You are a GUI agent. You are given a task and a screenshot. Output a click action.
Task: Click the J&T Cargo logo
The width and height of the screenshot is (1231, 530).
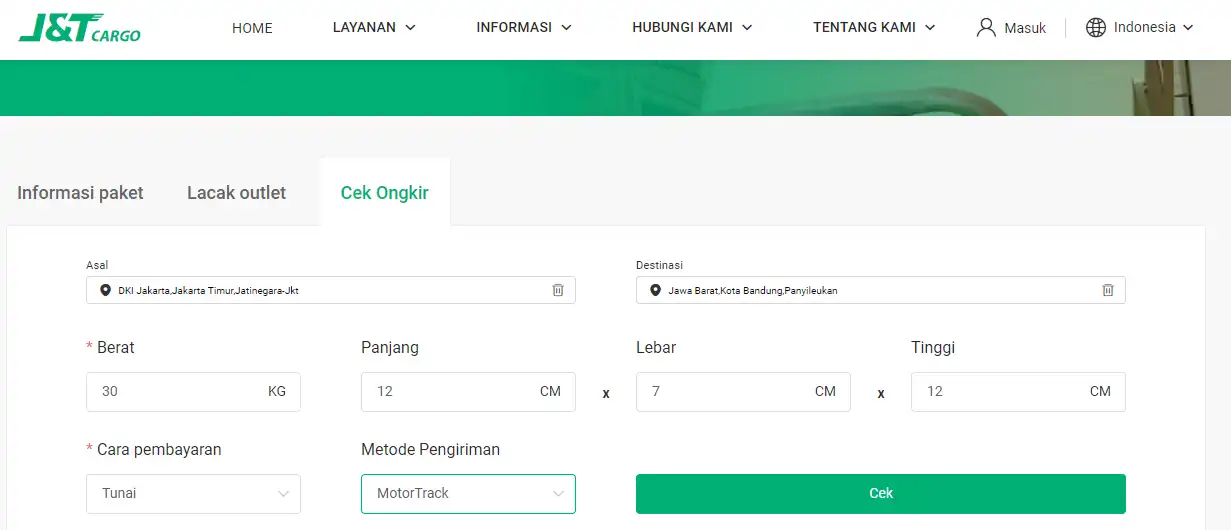tap(80, 27)
